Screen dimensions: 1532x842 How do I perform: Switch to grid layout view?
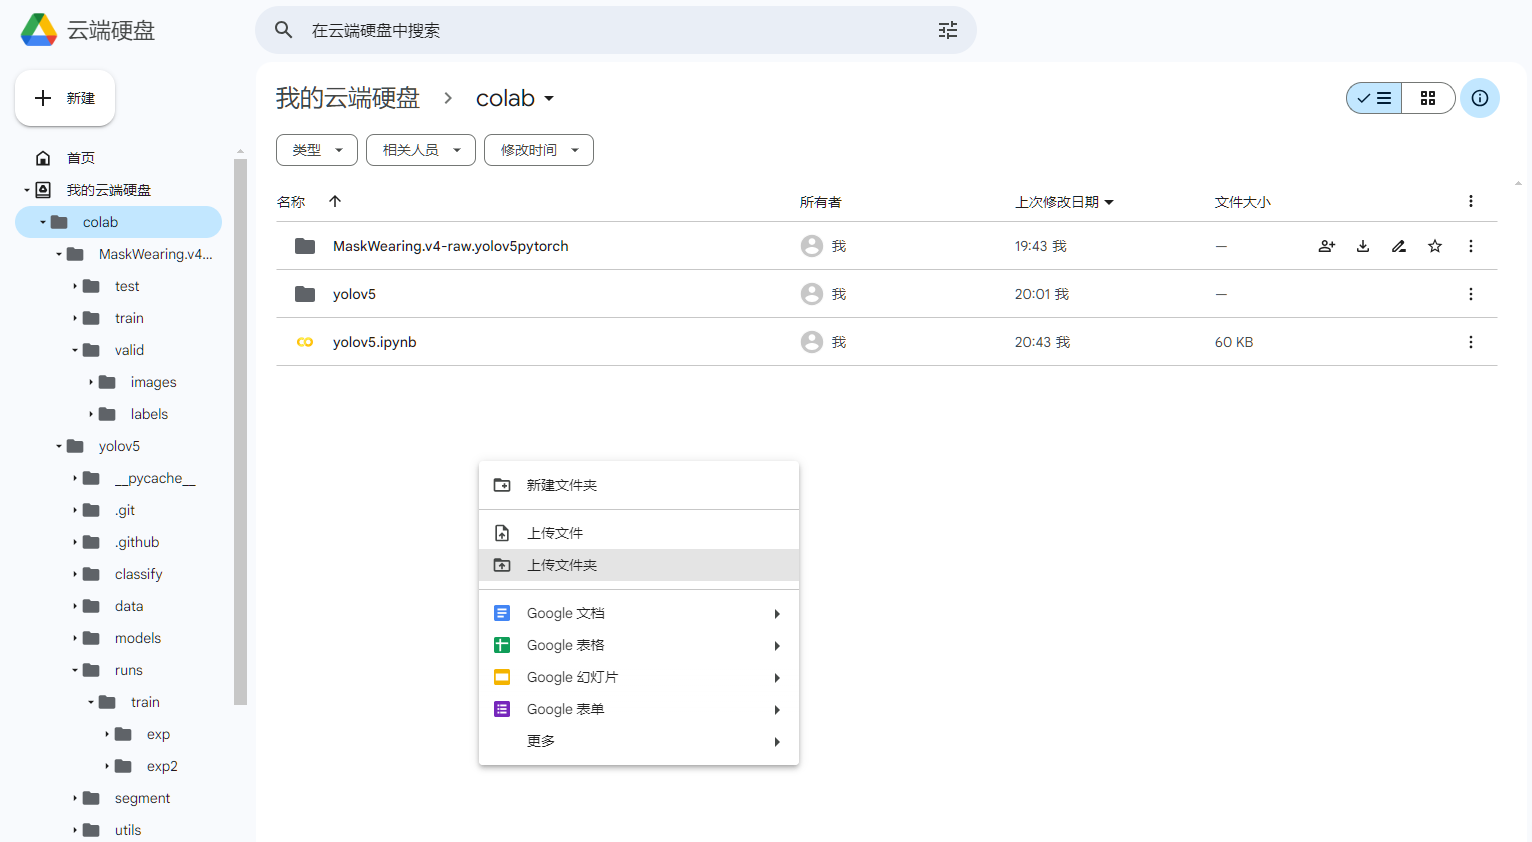[1428, 98]
